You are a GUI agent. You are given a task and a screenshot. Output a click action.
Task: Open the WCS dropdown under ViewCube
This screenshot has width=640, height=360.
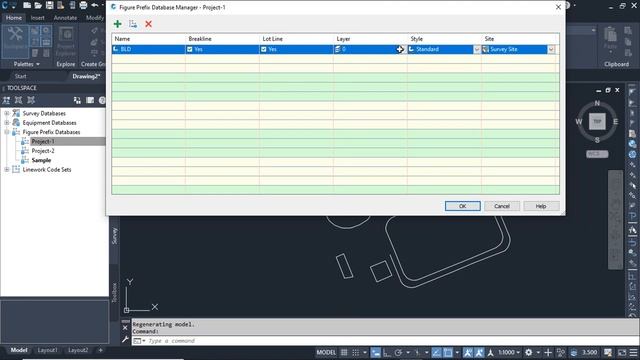pyautogui.click(x=597, y=154)
